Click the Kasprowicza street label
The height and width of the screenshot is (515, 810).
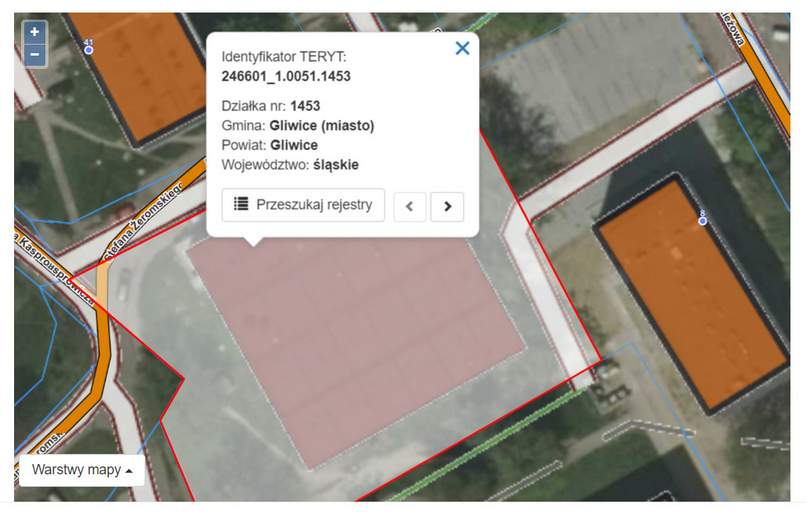click(56, 269)
